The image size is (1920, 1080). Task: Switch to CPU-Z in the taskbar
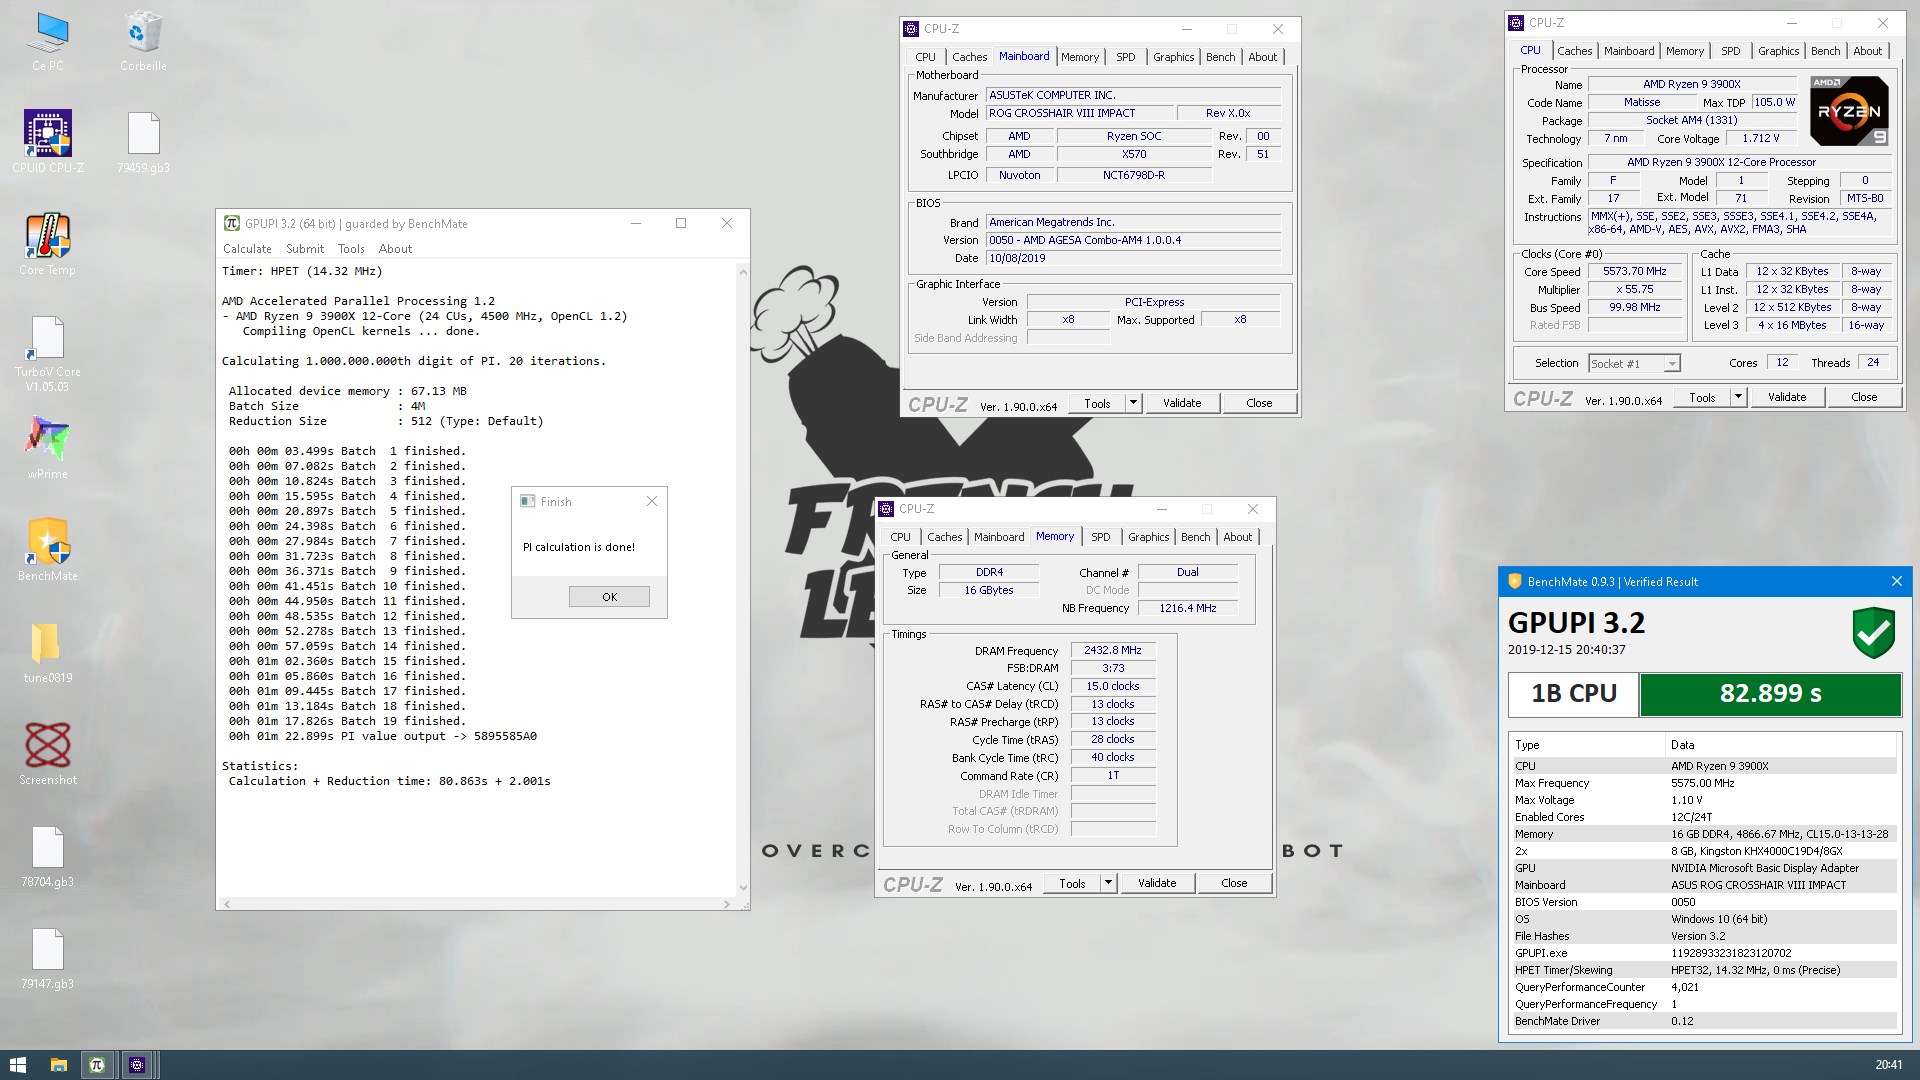point(137,1065)
